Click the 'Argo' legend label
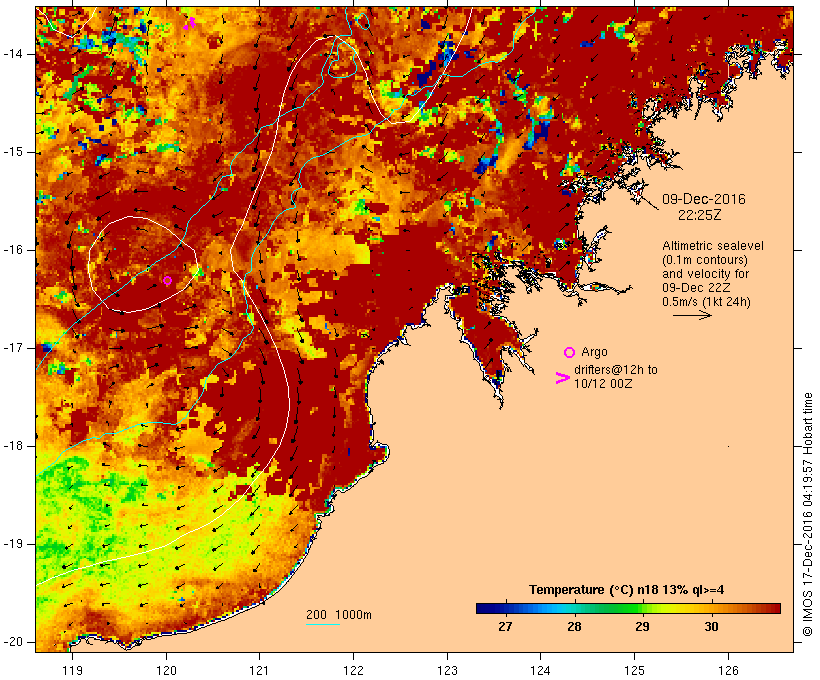This screenshot has width=820, height=680. point(594,352)
